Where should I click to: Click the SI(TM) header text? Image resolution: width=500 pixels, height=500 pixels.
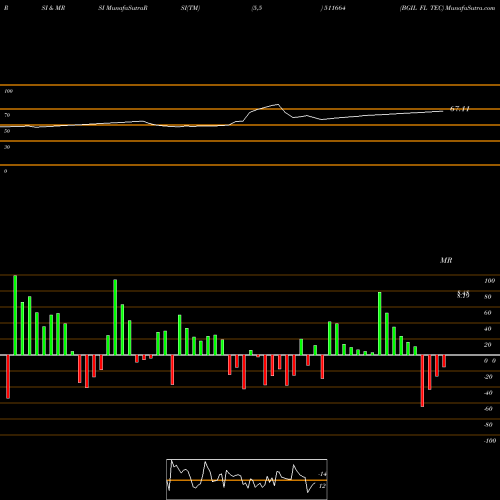(190, 8)
